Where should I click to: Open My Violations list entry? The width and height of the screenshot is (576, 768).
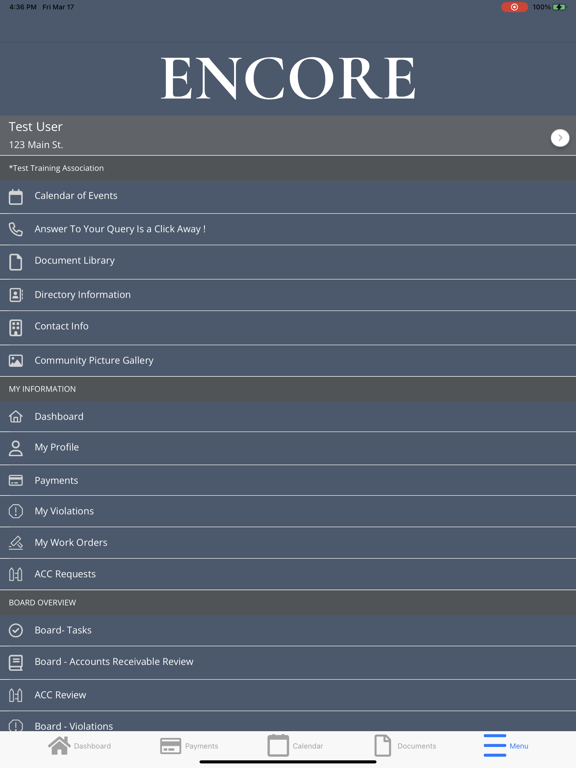[288, 511]
